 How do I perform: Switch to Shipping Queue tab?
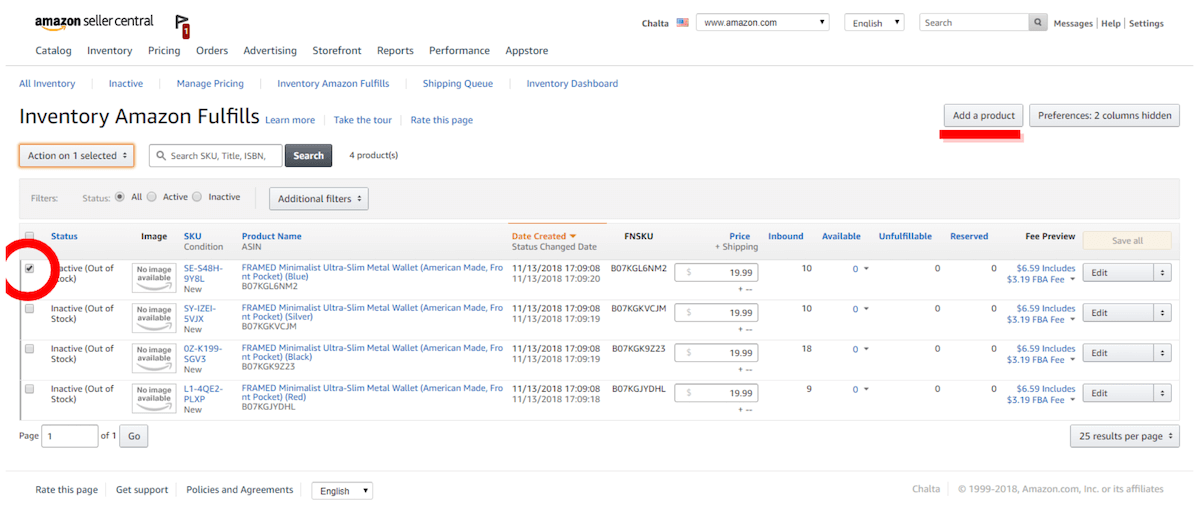pos(458,84)
